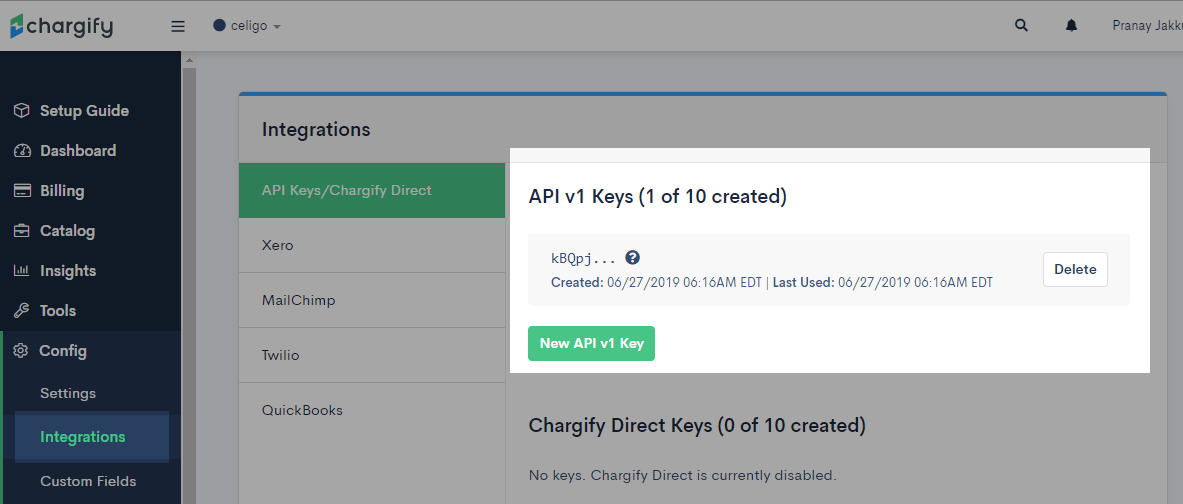Click the Tools wrench icon
The height and width of the screenshot is (504, 1183).
21,311
